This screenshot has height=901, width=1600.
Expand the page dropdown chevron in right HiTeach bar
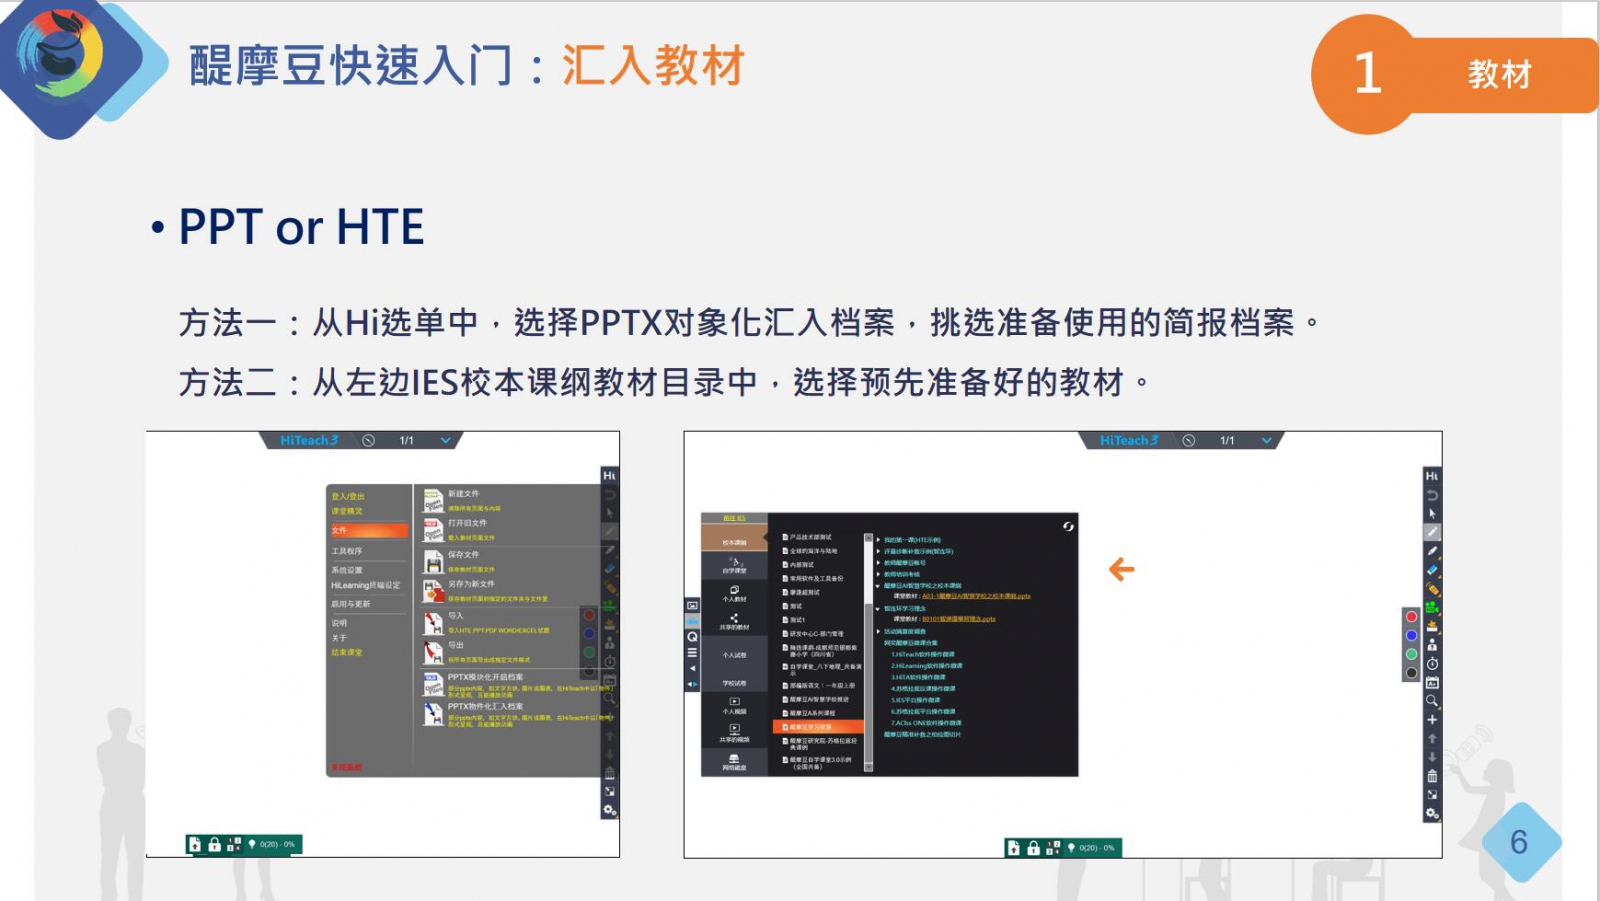click(x=1267, y=441)
